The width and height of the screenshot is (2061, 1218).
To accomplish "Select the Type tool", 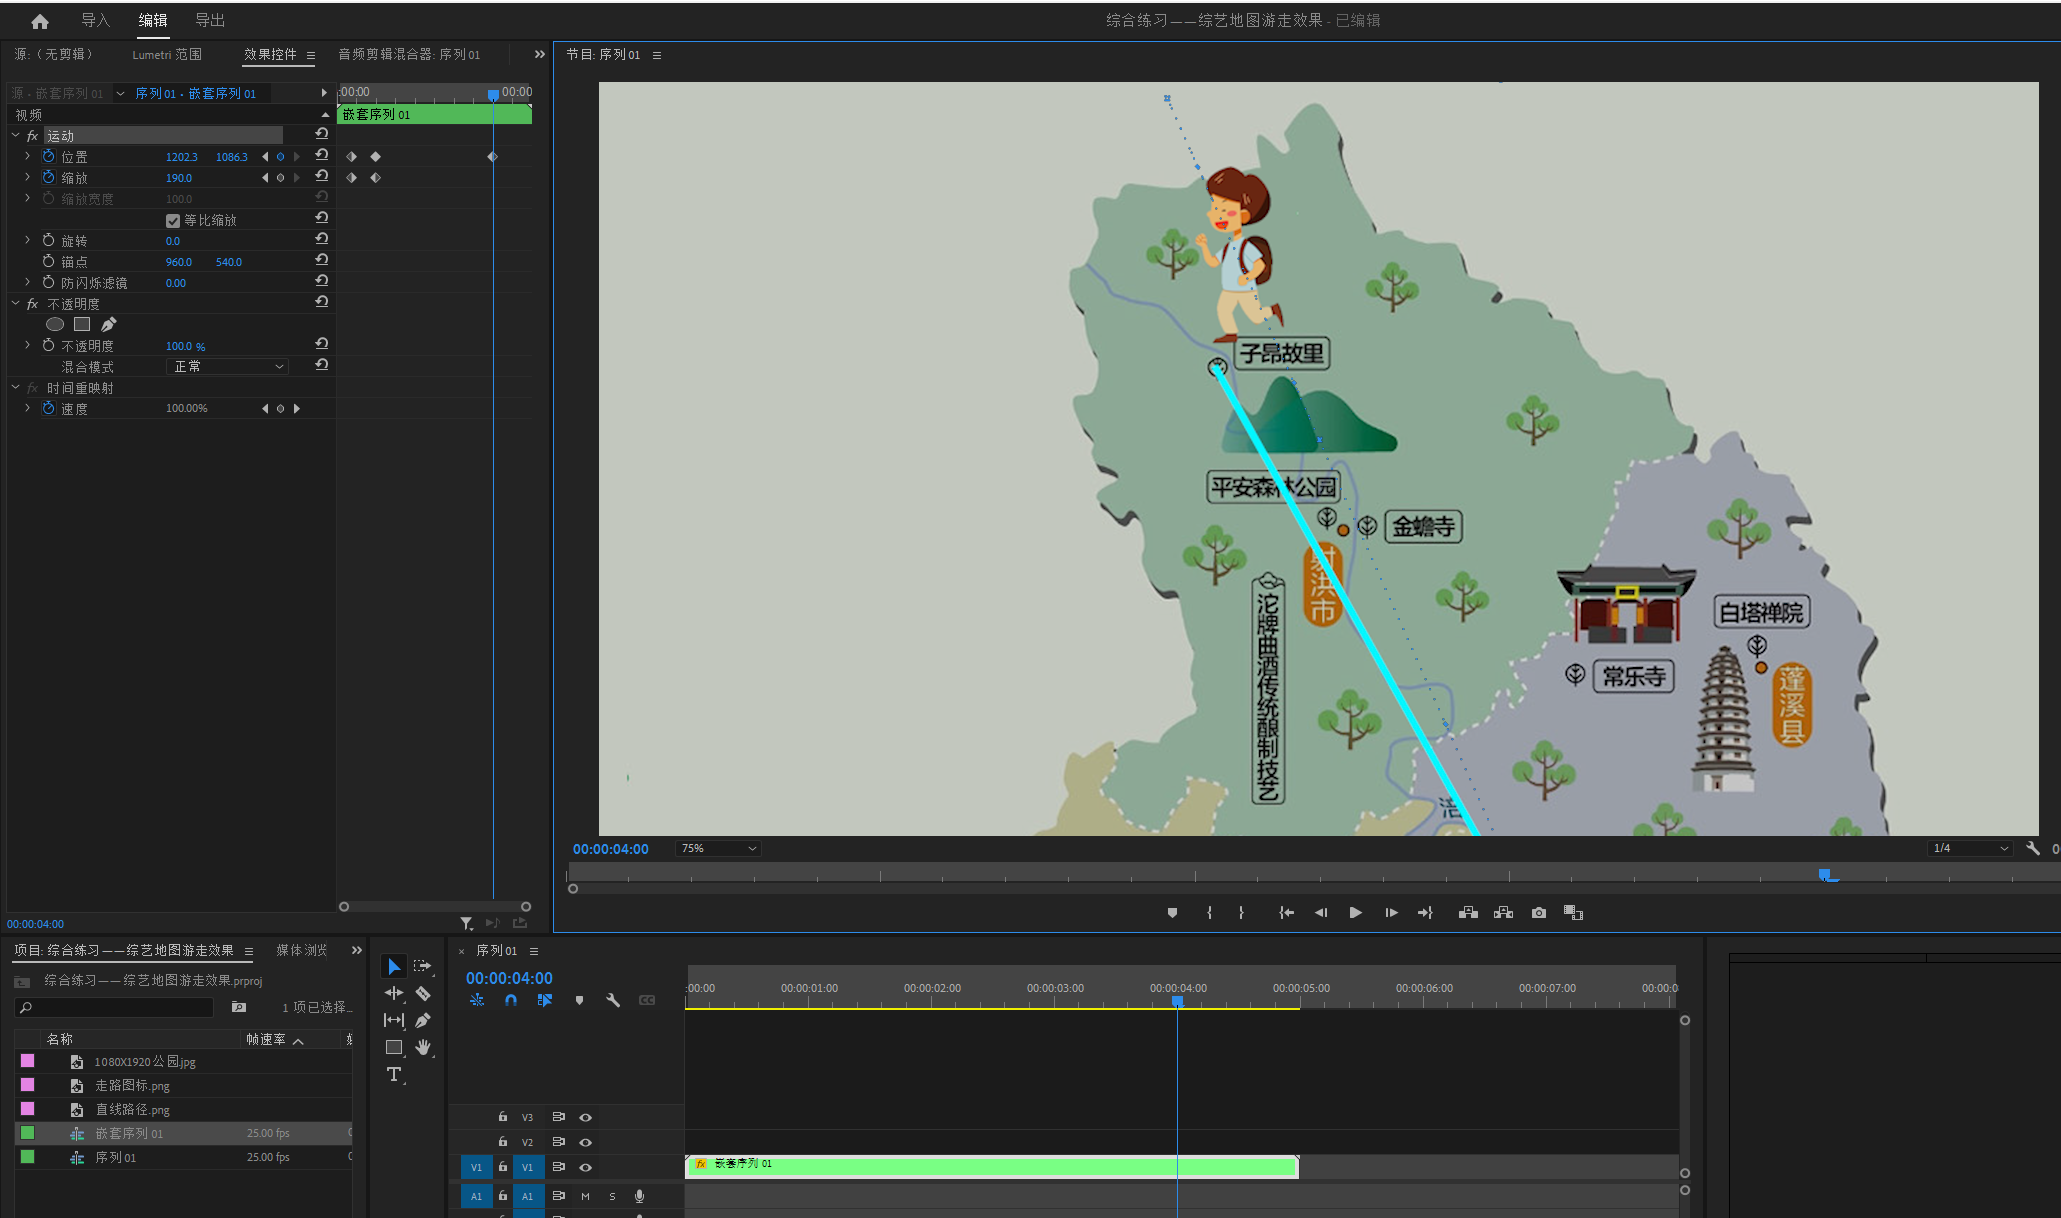I will click(x=394, y=1074).
